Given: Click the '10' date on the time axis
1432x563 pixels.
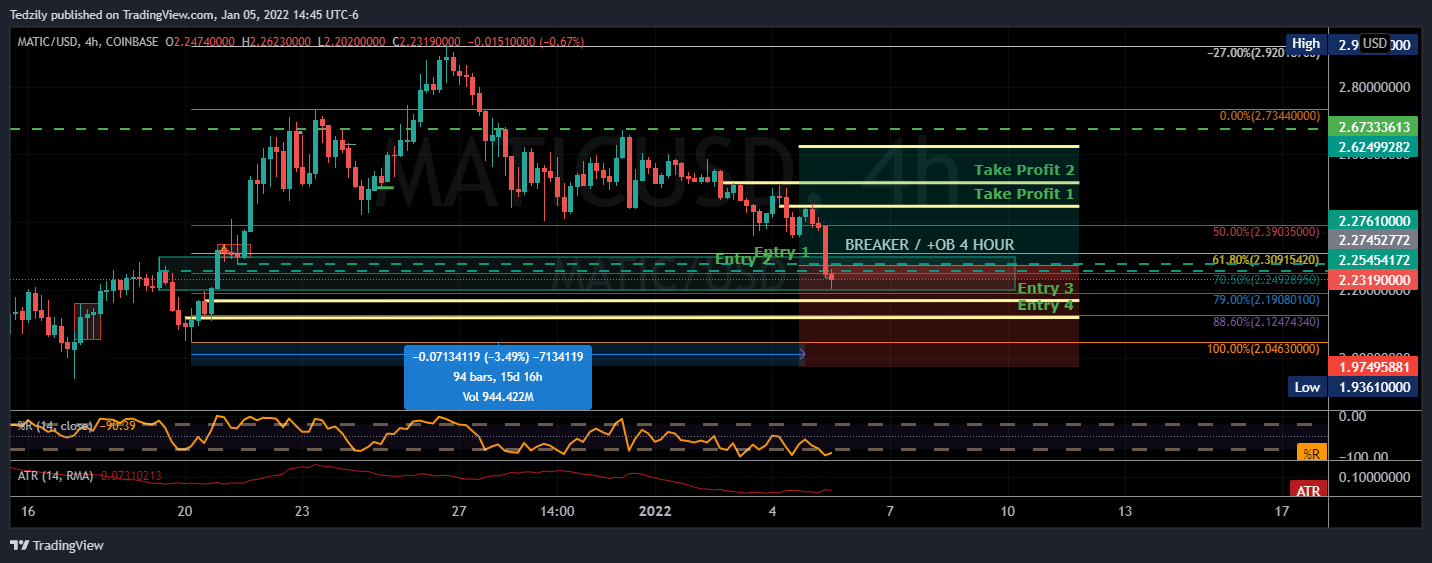Looking at the screenshot, I should click(x=1008, y=511).
